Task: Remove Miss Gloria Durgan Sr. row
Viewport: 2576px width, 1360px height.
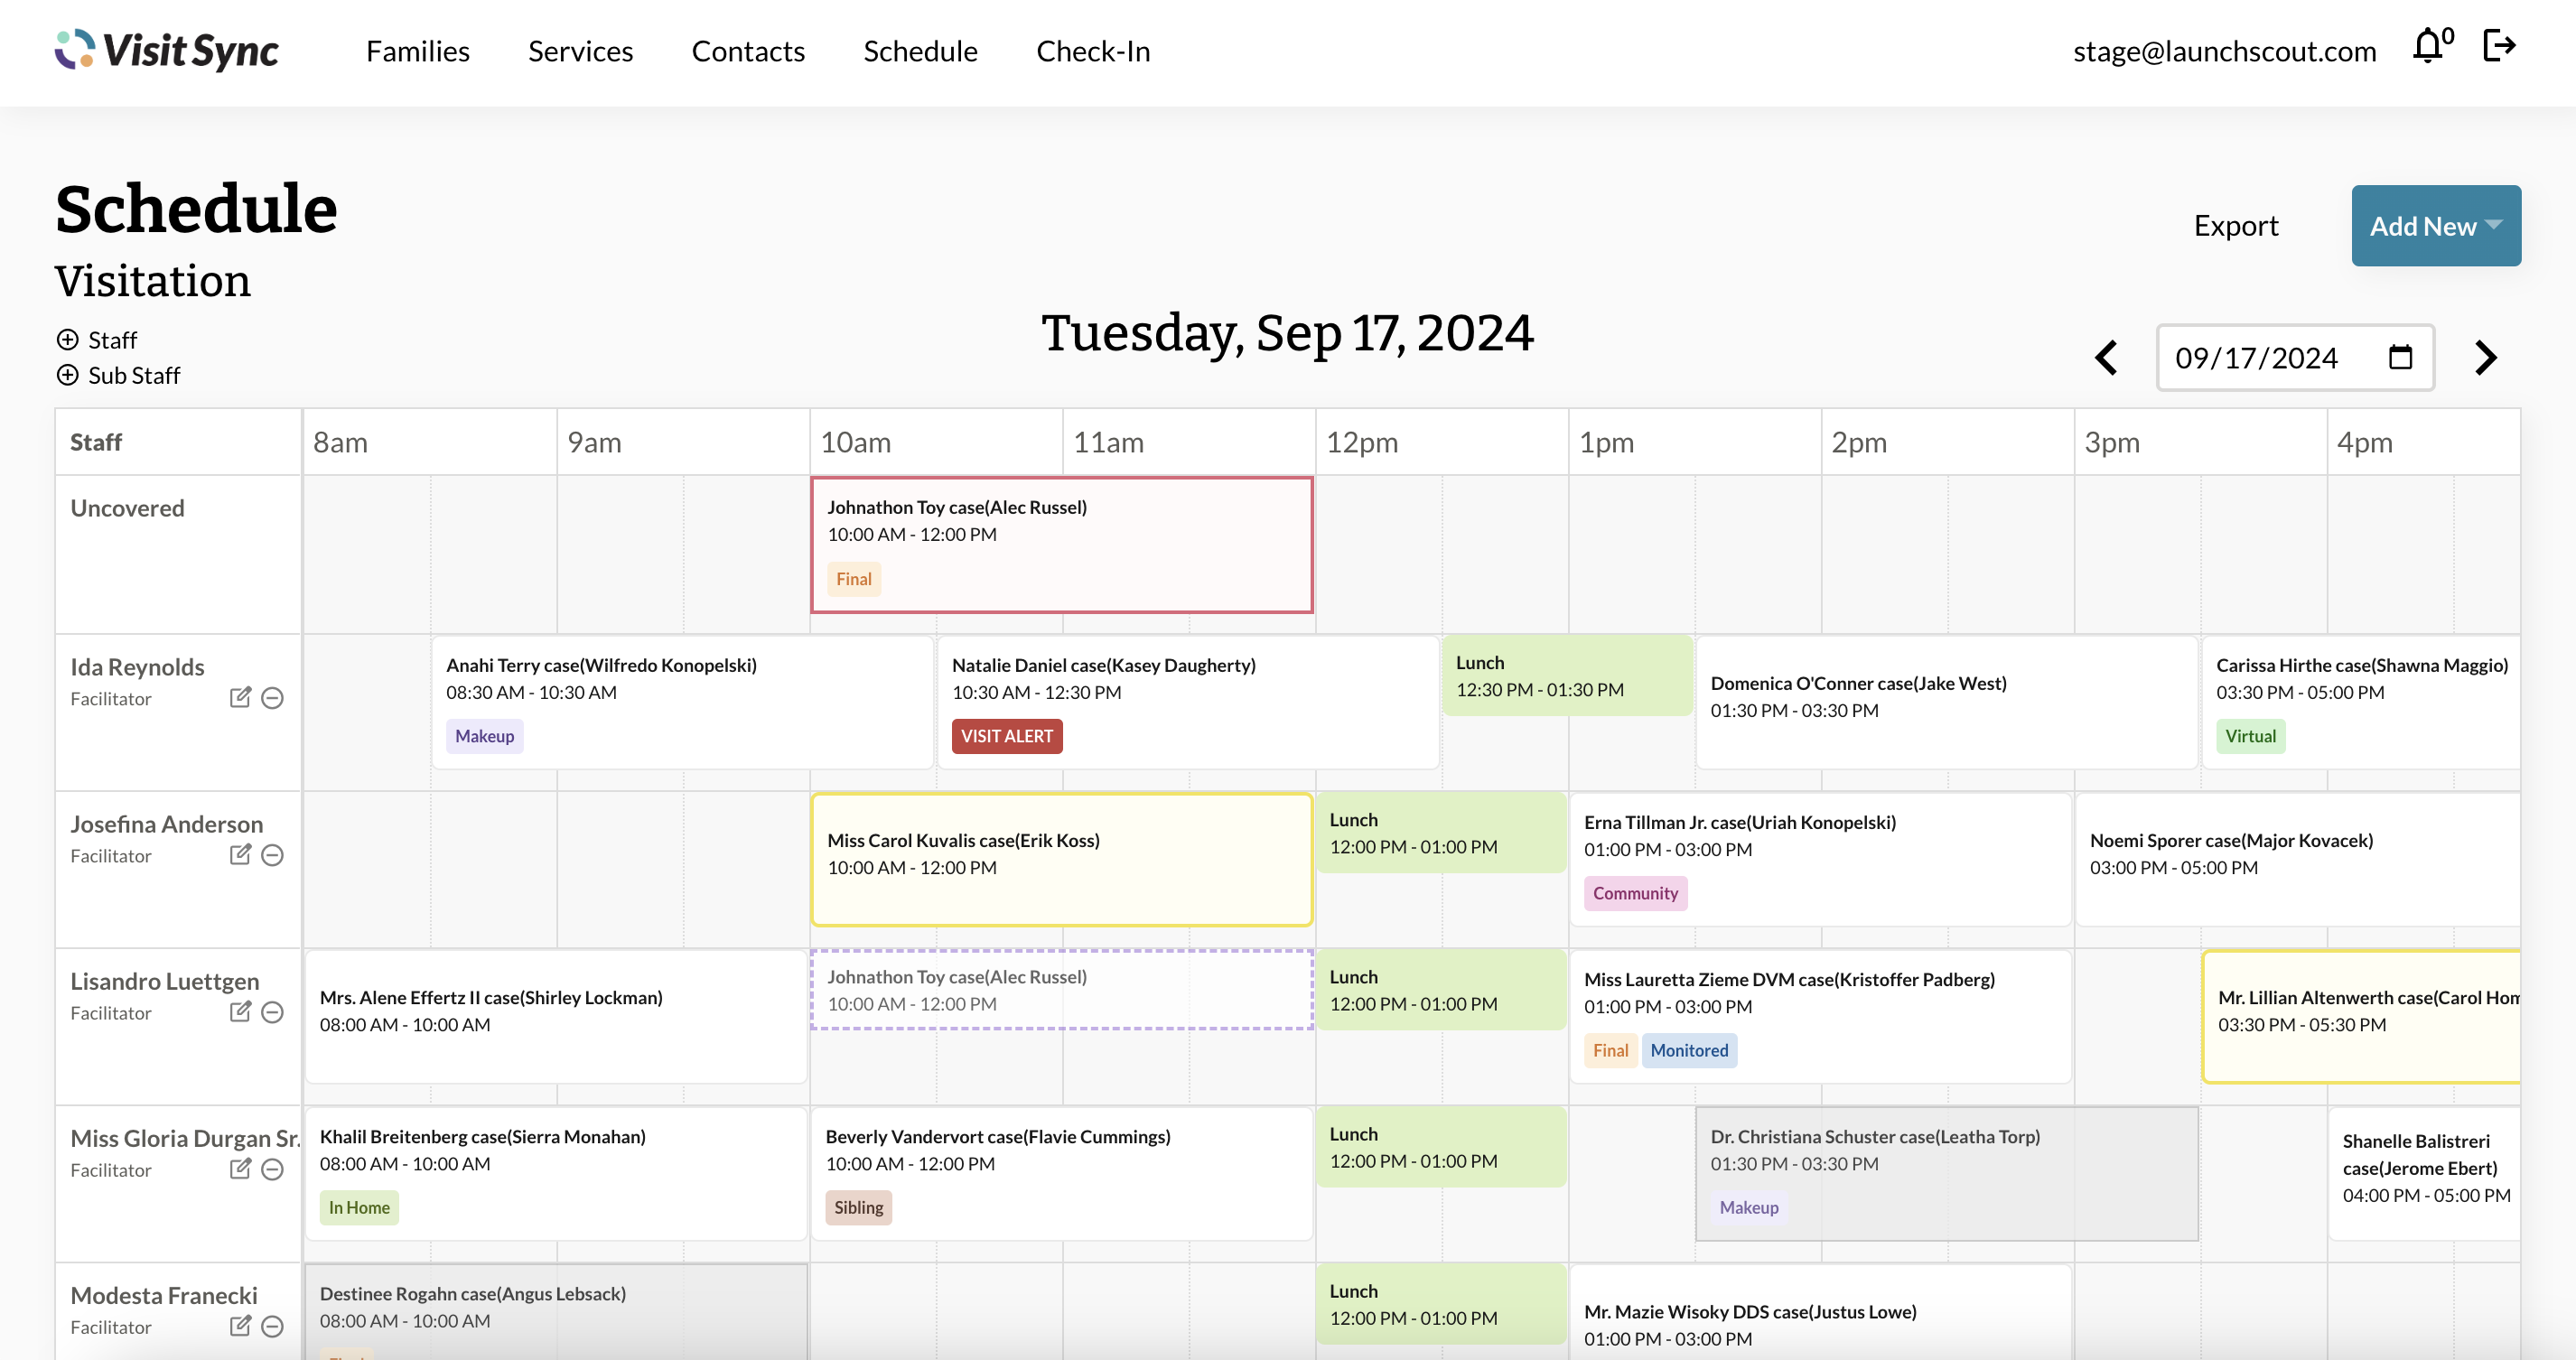Action: coord(272,1169)
